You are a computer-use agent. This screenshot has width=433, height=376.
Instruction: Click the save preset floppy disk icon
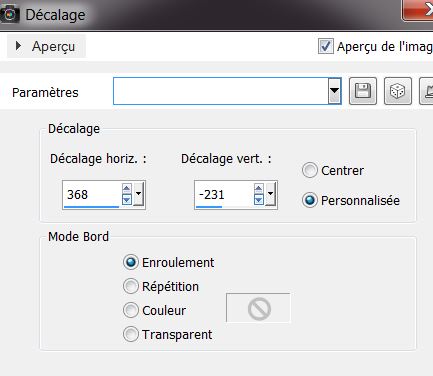point(363,91)
